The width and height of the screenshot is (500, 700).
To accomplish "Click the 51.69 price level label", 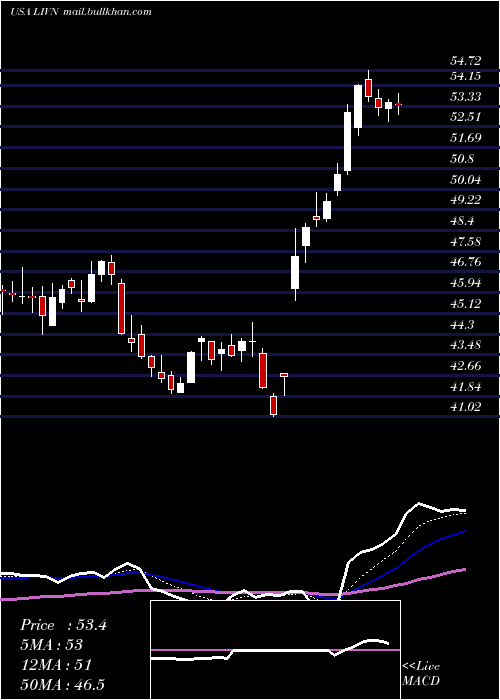I will click(466, 138).
